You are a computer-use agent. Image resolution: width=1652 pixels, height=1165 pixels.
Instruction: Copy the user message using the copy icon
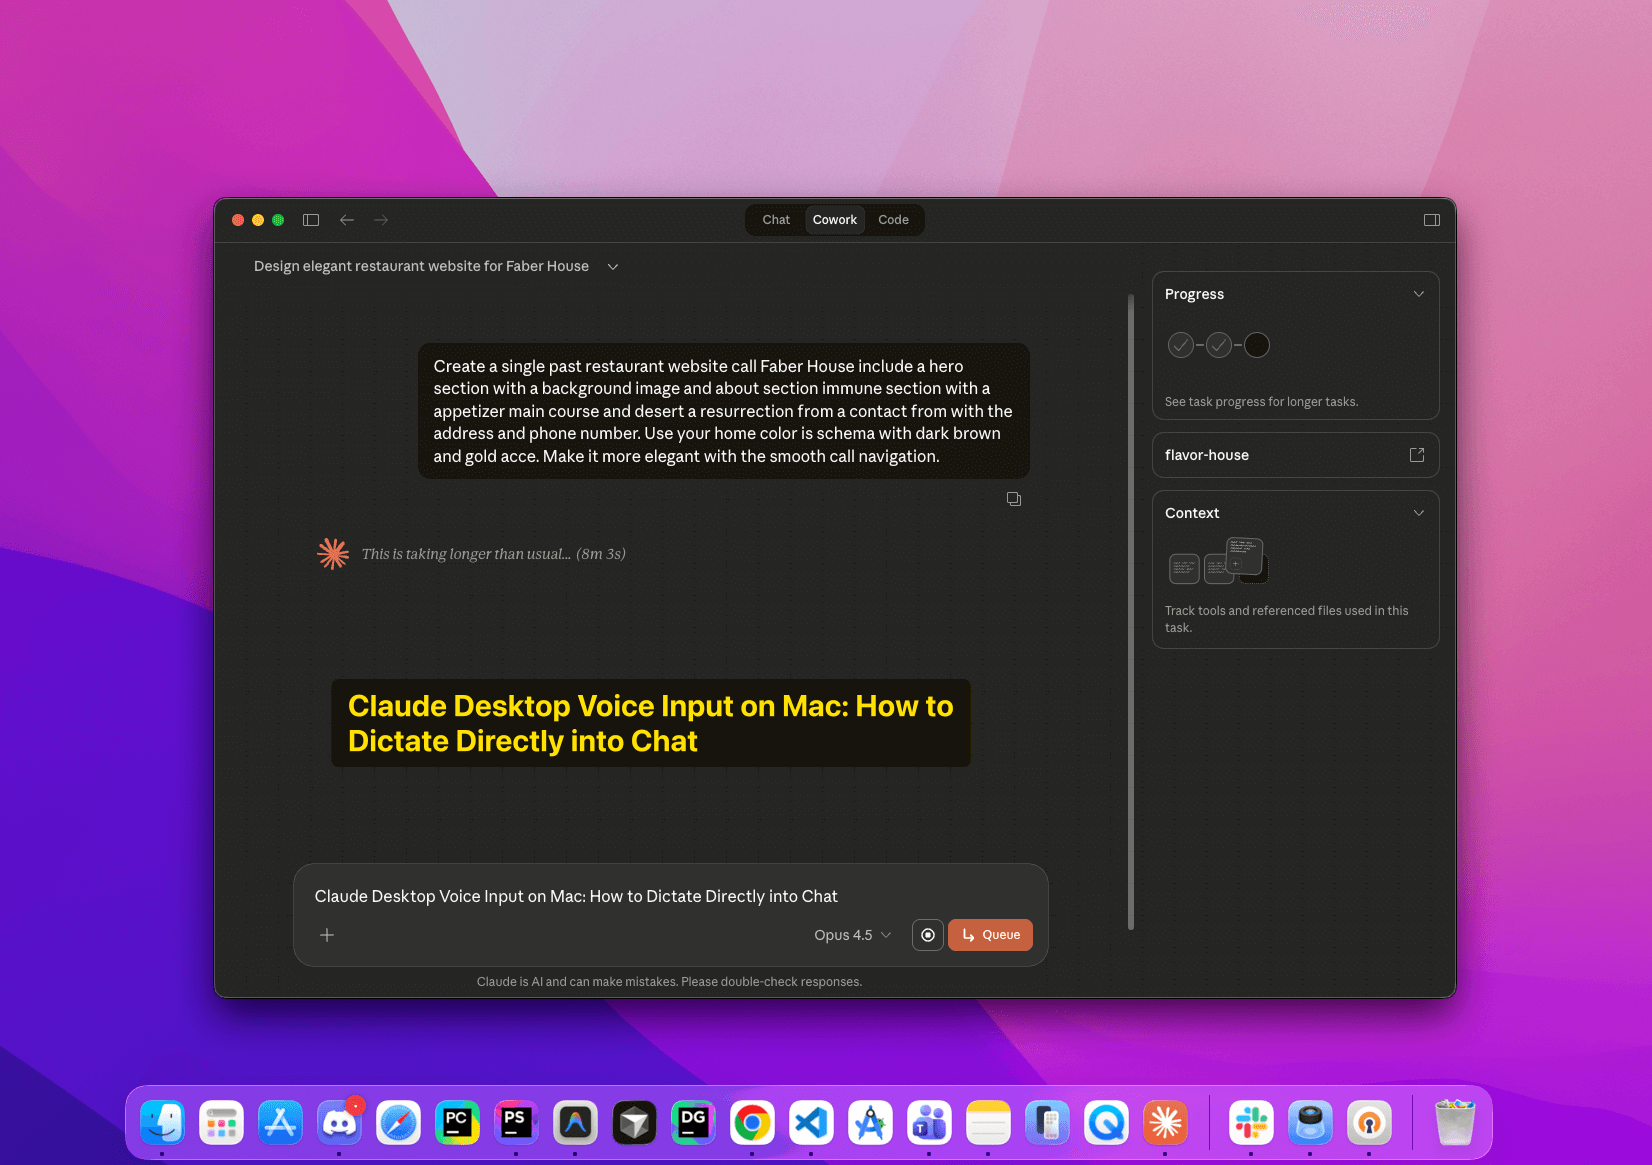(x=1013, y=498)
